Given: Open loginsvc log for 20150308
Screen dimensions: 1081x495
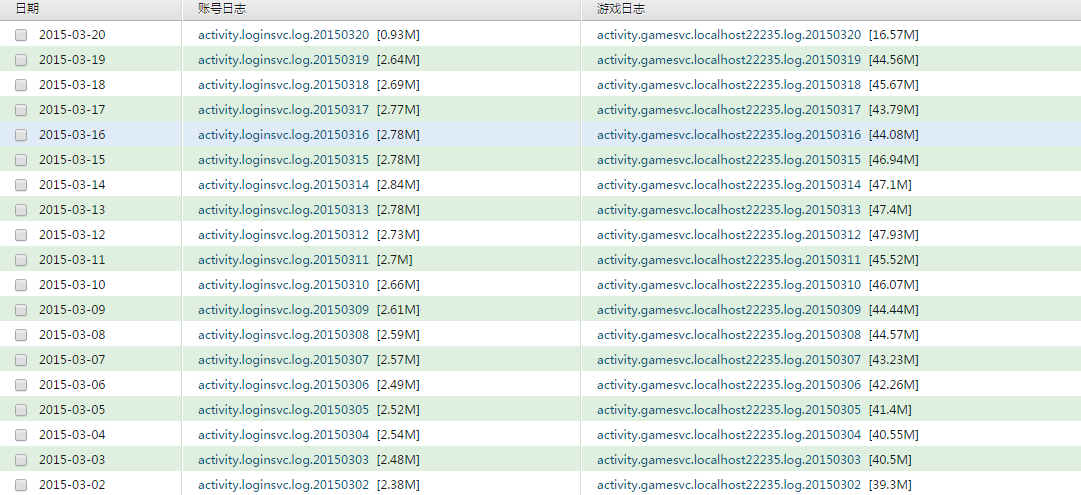Looking at the screenshot, I should [283, 334].
